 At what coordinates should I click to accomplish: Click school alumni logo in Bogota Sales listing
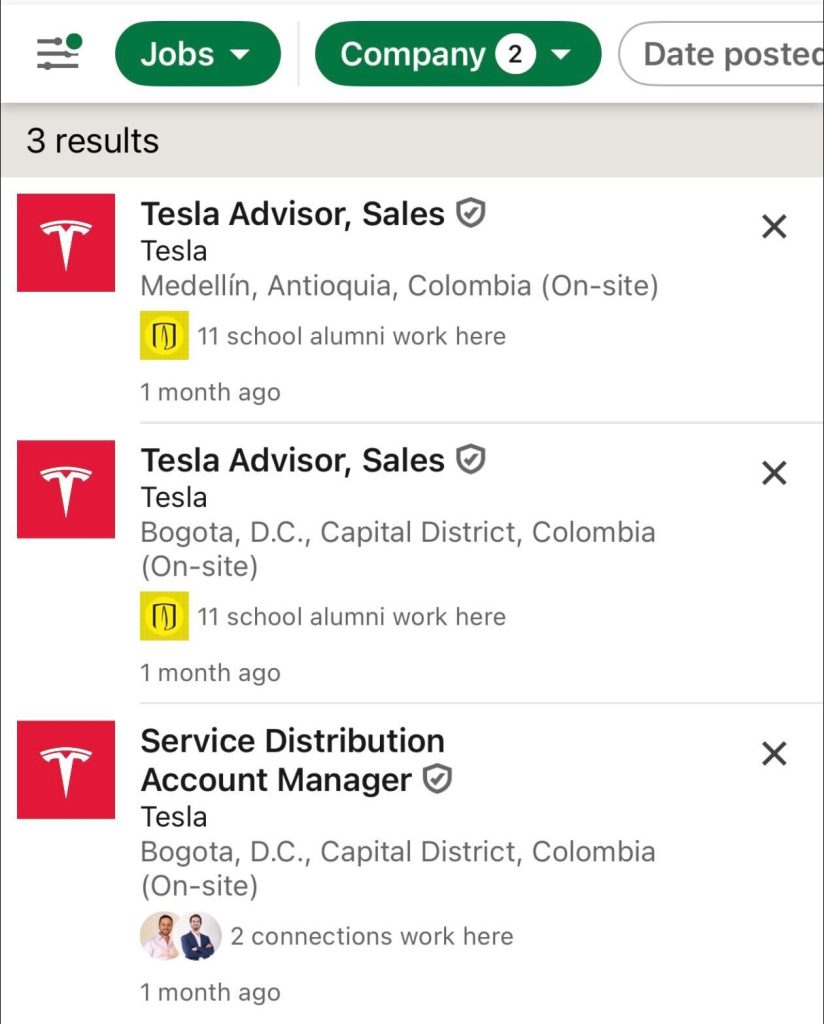click(164, 616)
